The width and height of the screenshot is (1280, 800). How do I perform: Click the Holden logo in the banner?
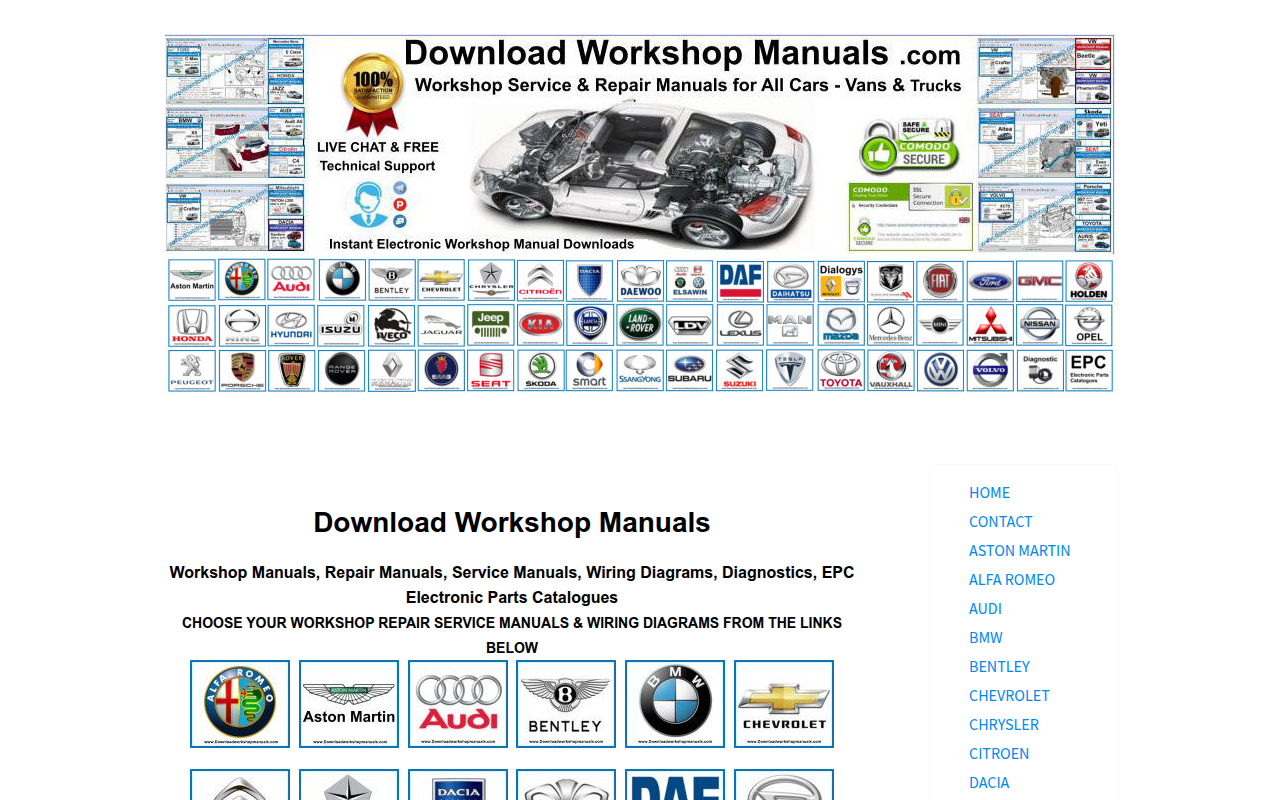click(x=1089, y=281)
